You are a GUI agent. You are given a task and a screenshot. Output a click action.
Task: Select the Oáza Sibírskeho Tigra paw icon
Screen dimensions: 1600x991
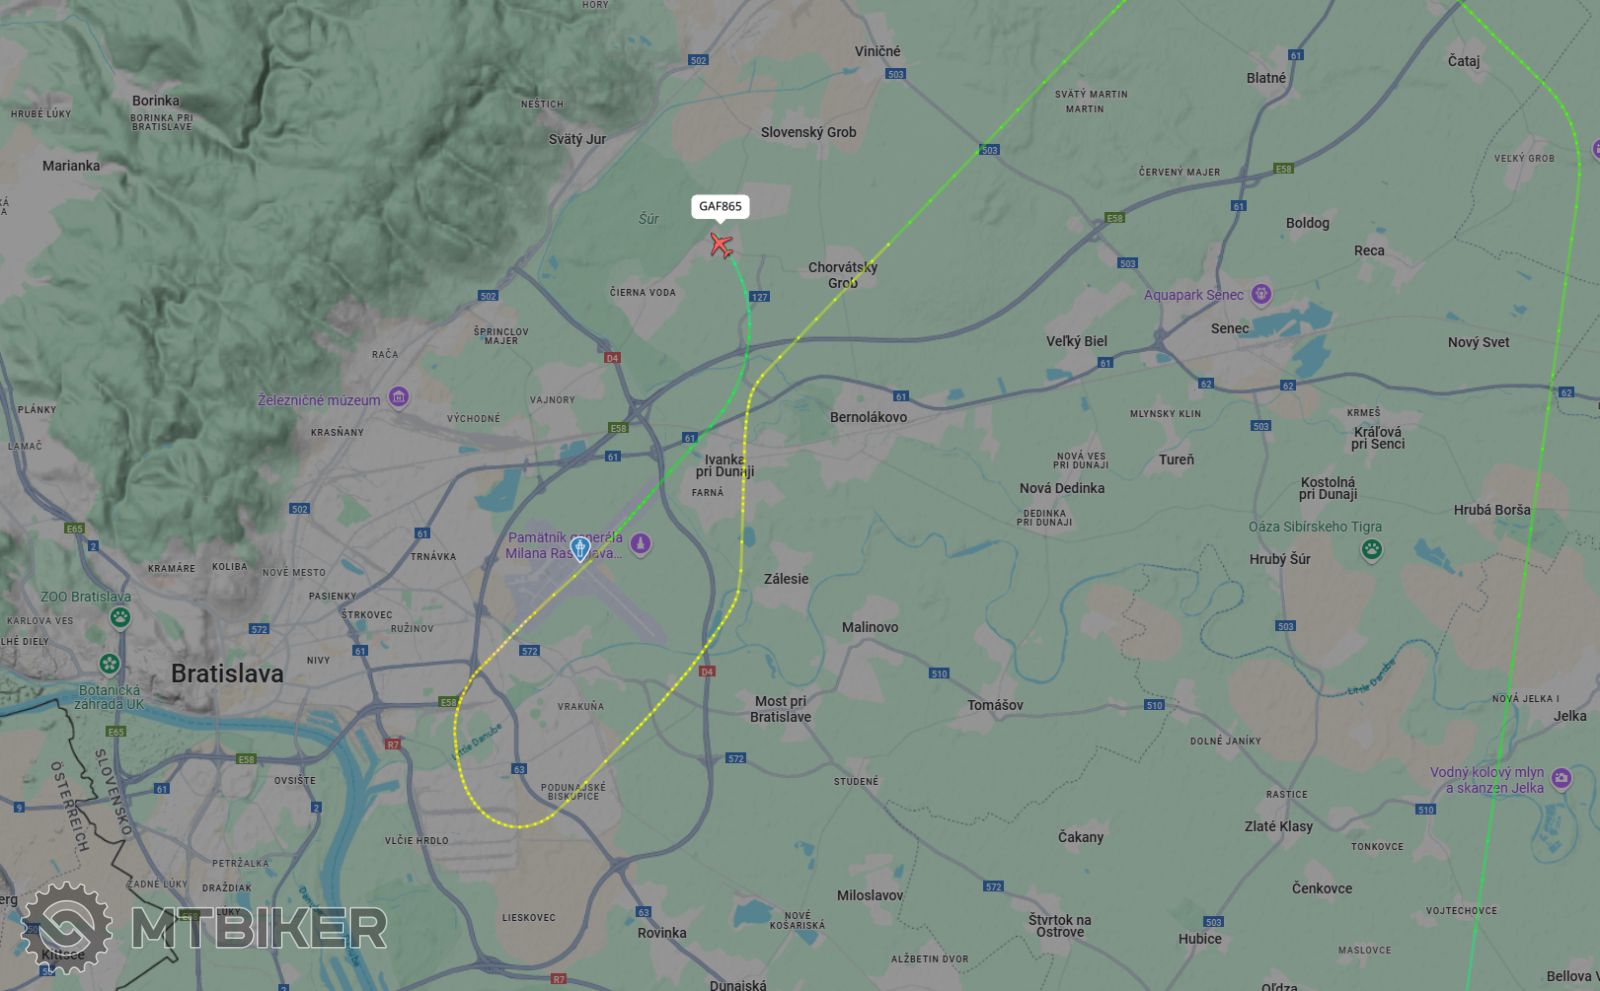(x=1371, y=549)
